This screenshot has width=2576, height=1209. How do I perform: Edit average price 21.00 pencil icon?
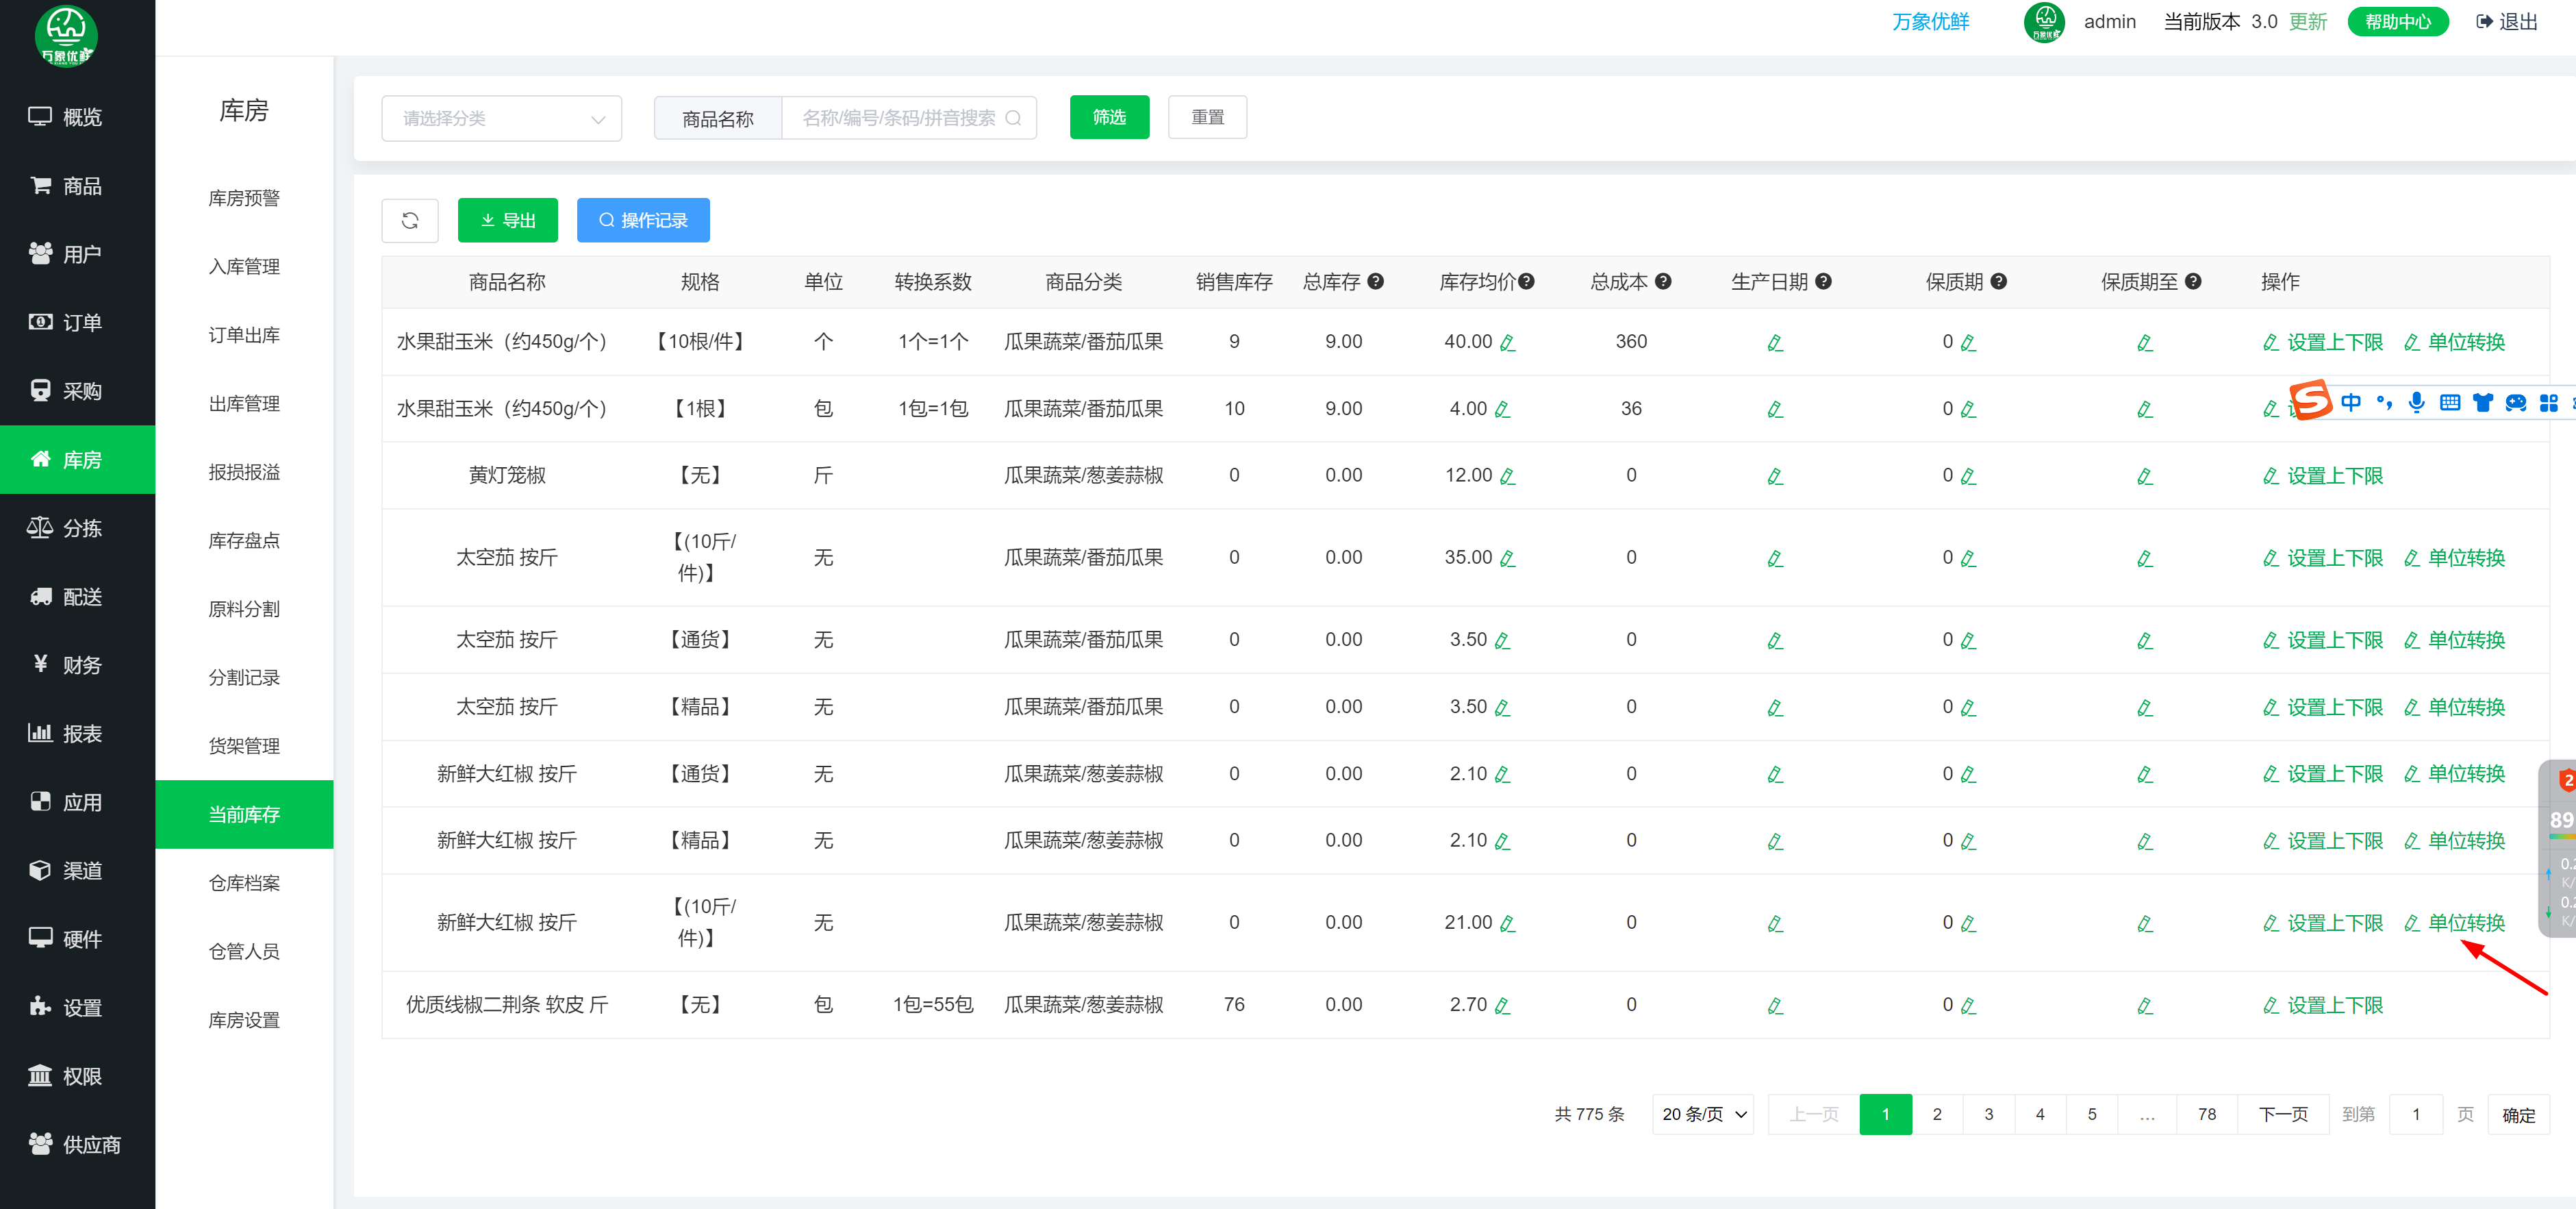point(1508,924)
